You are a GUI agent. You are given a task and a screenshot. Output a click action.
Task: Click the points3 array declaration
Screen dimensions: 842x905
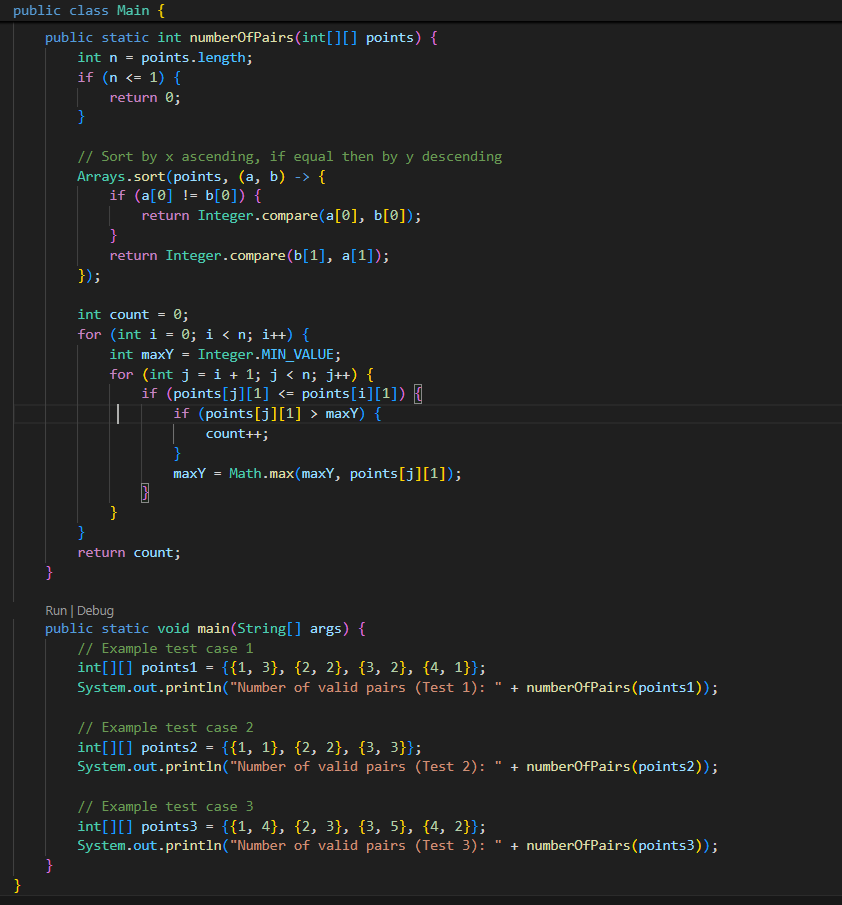point(282,827)
